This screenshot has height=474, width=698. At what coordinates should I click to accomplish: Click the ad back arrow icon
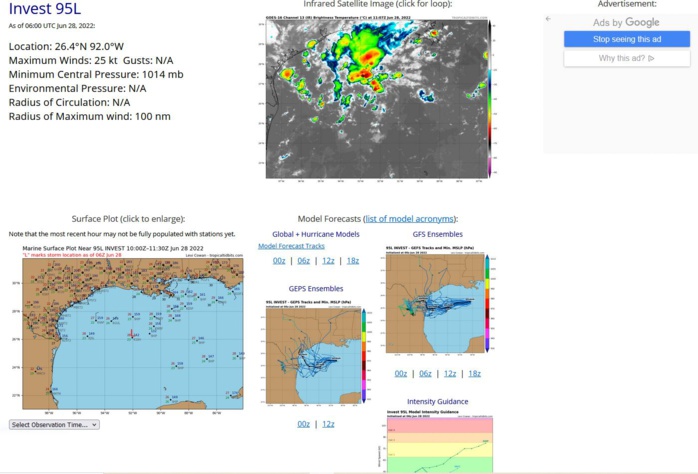pos(548,19)
